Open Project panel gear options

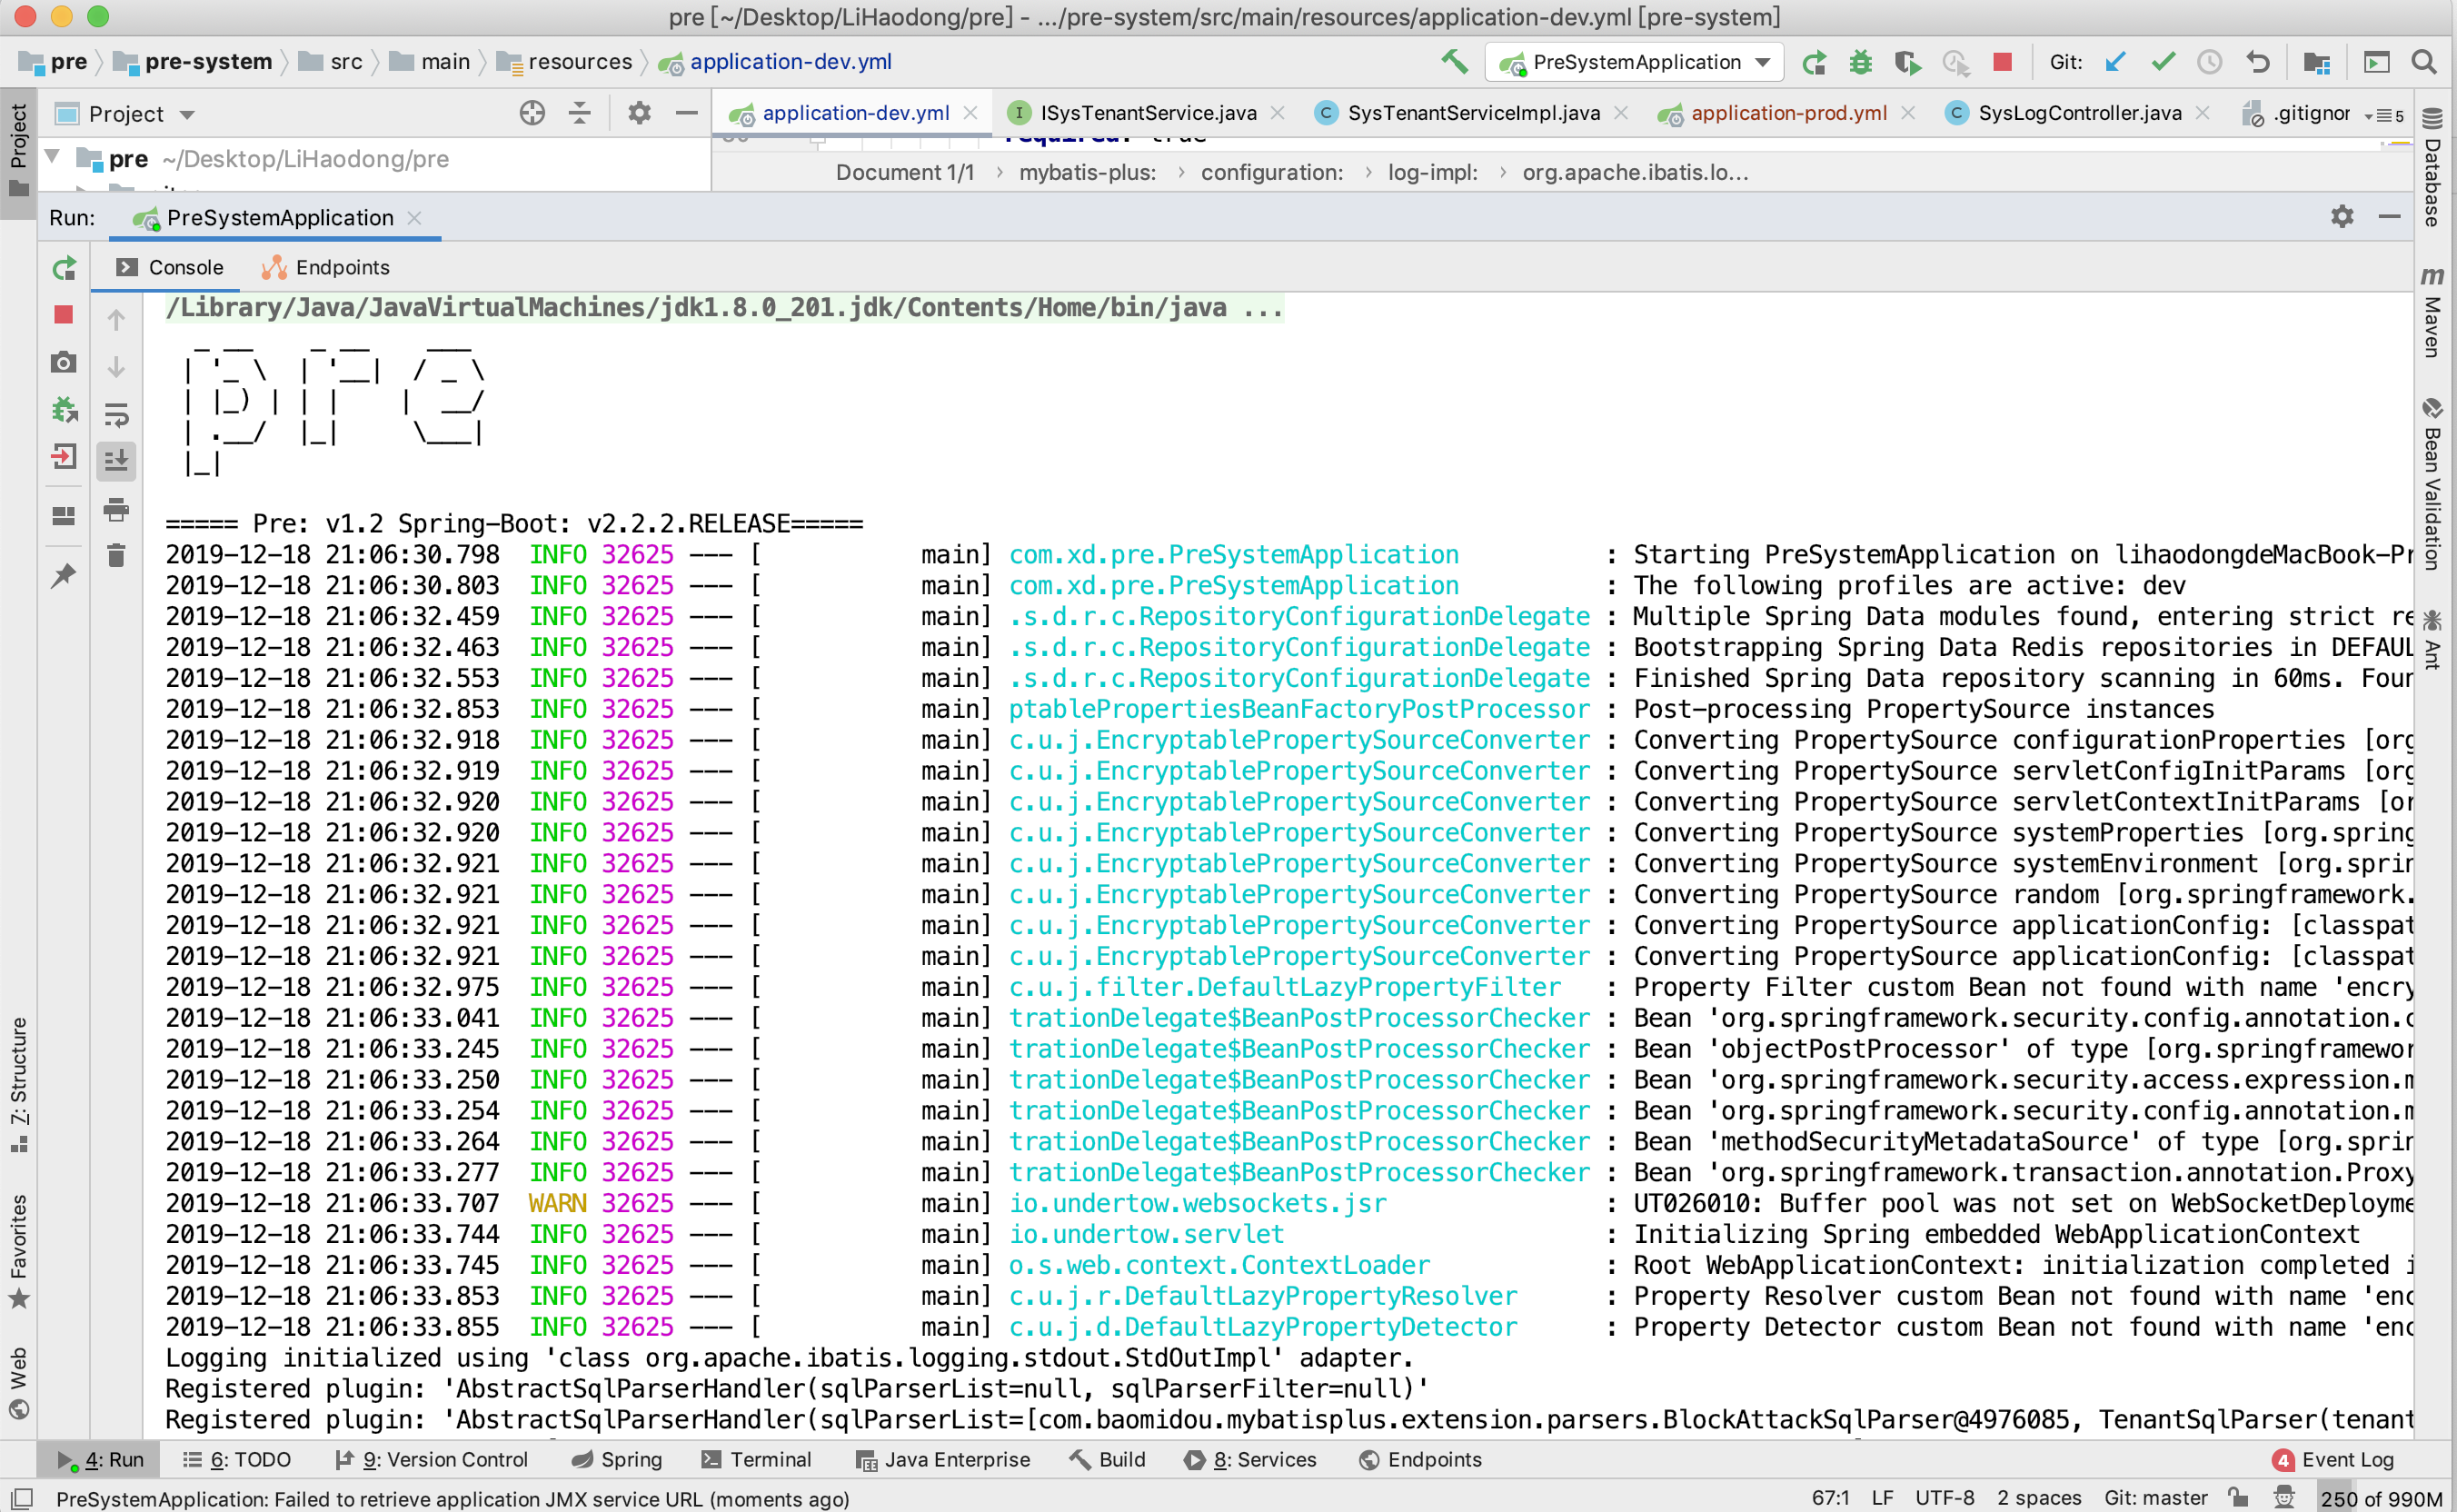pos(639,113)
